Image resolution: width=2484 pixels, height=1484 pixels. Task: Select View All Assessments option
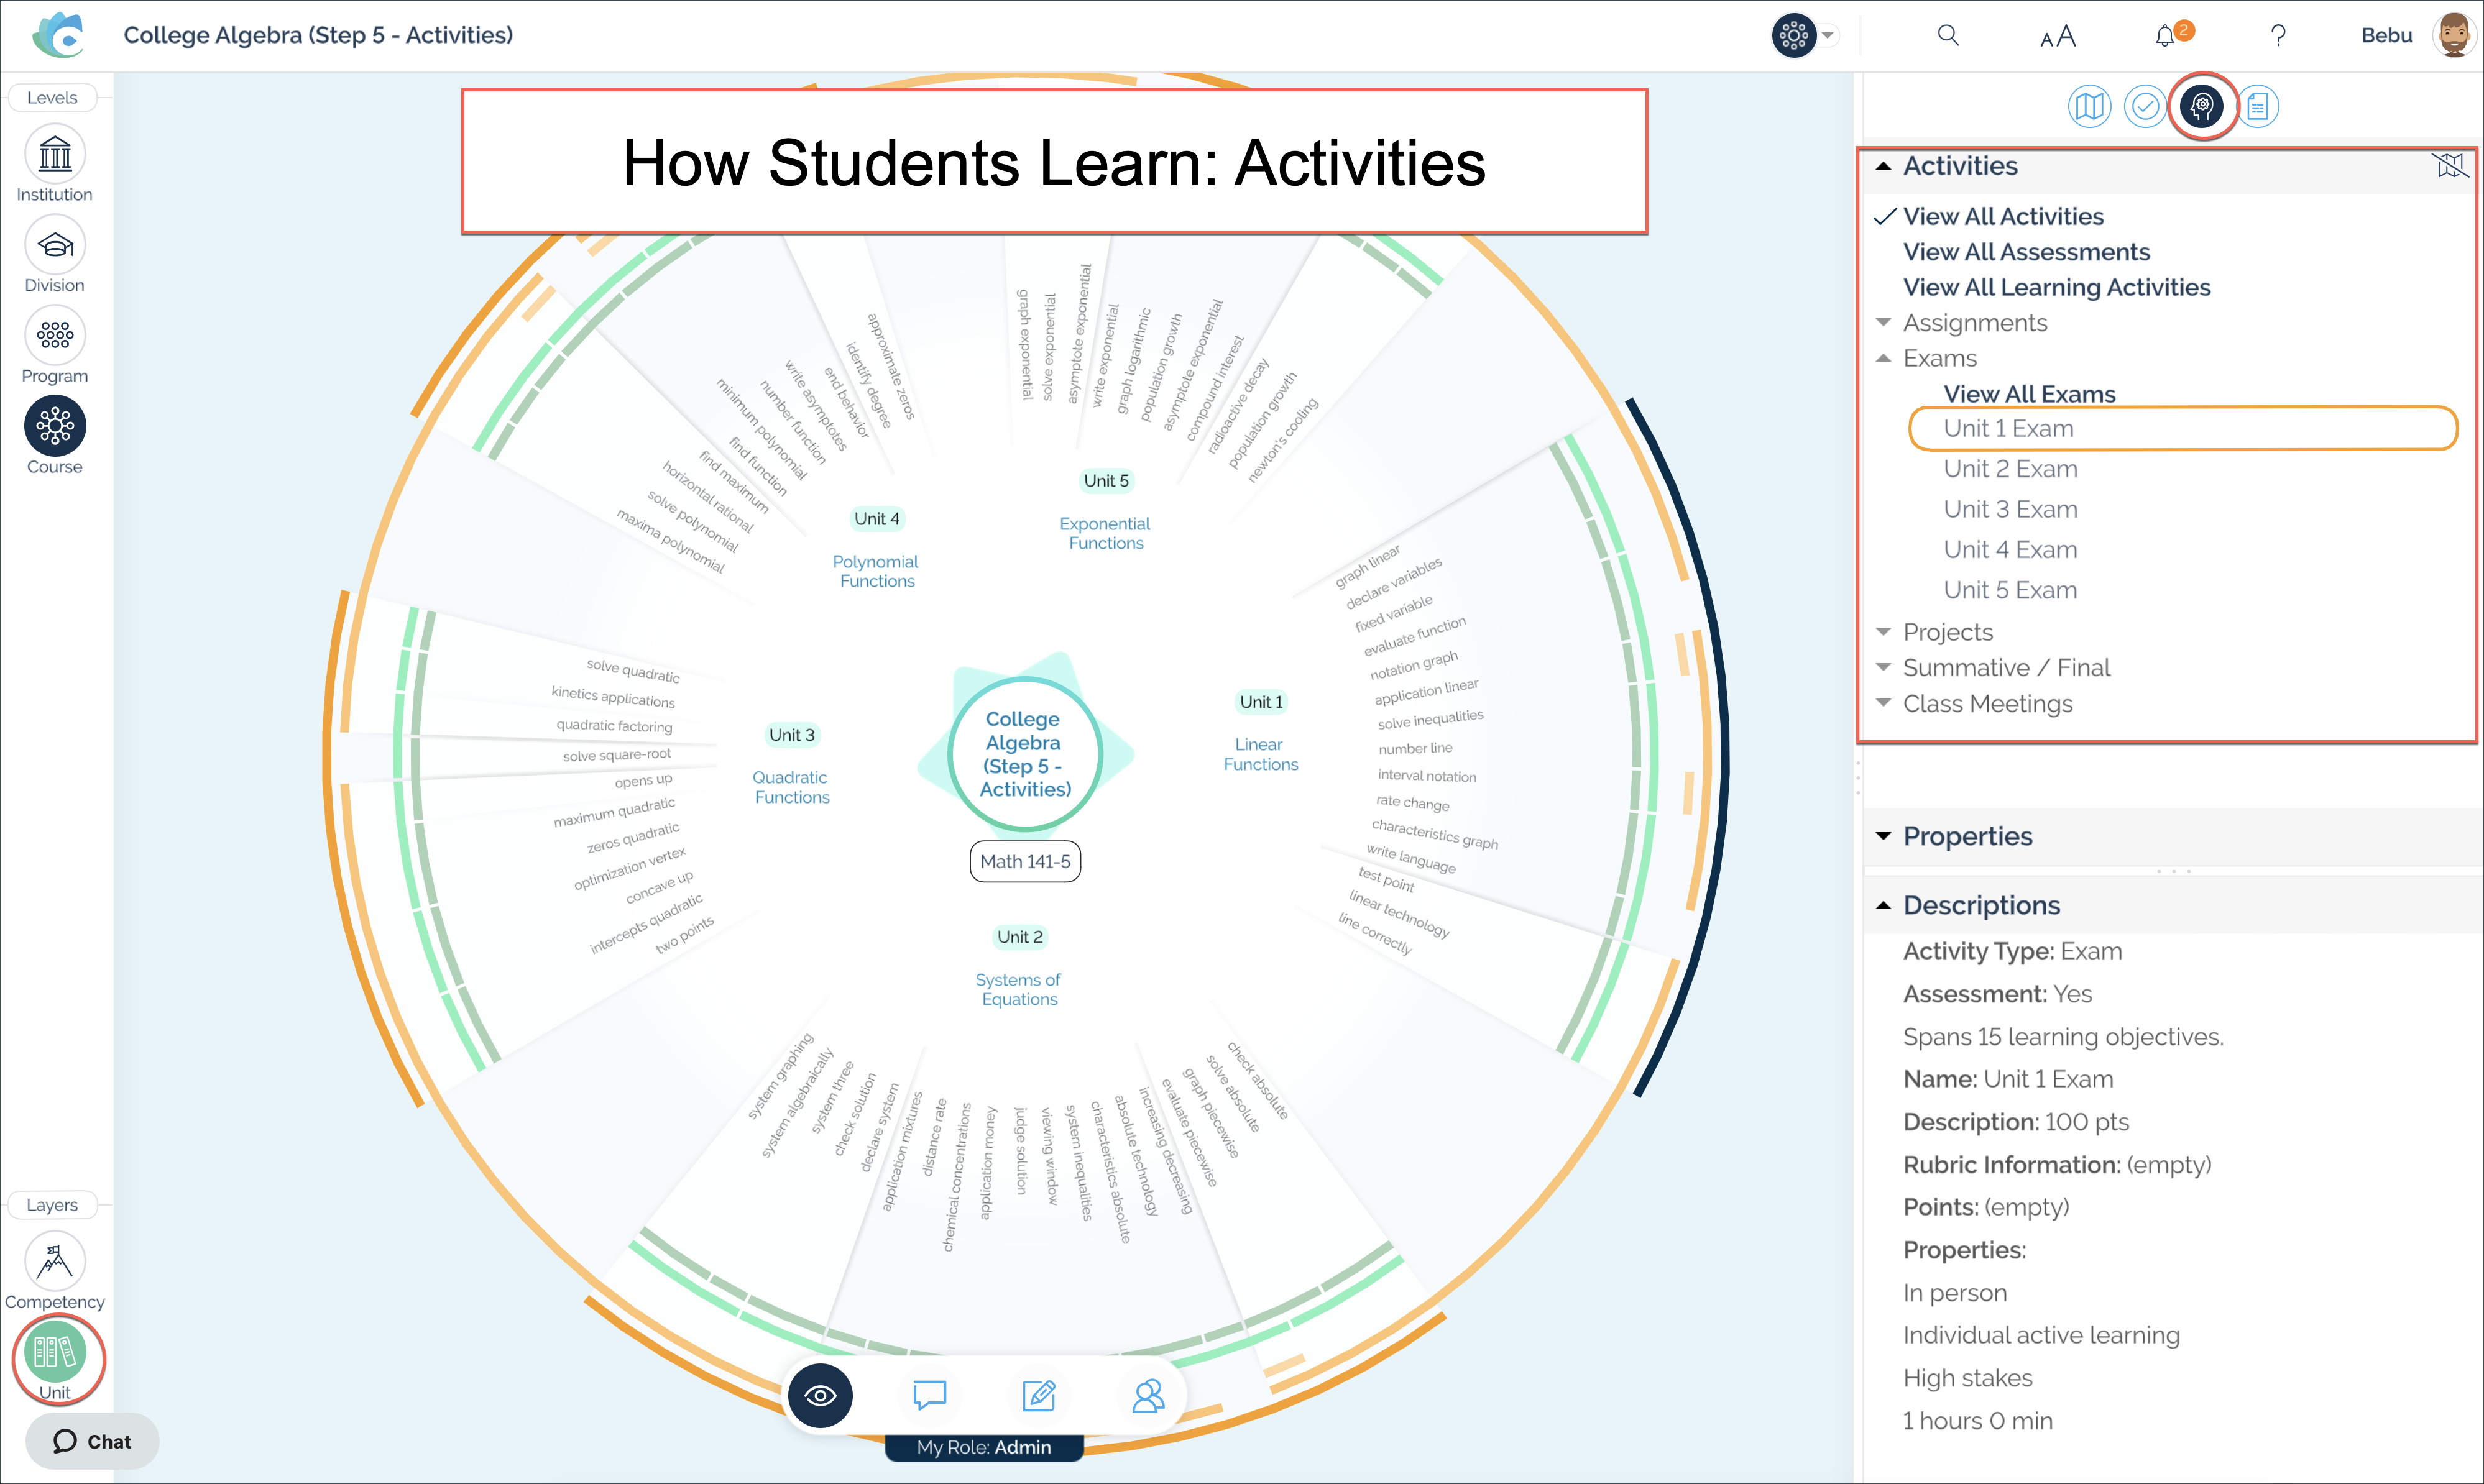[2026, 251]
